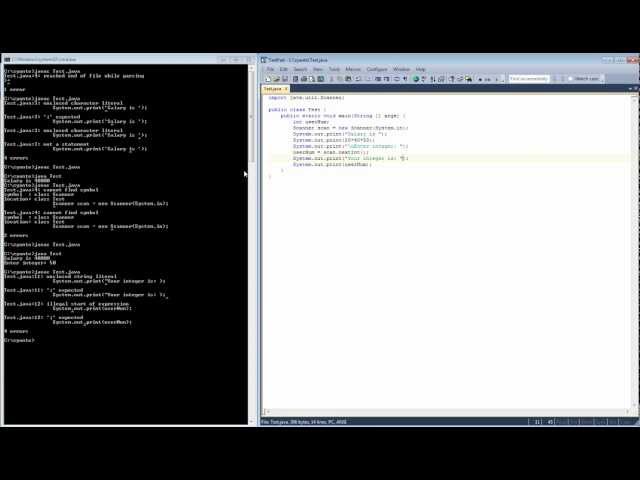Image resolution: width=640 pixels, height=480 pixels.
Task: Click the Print icon in TextPad toolbar
Action: [304, 79]
